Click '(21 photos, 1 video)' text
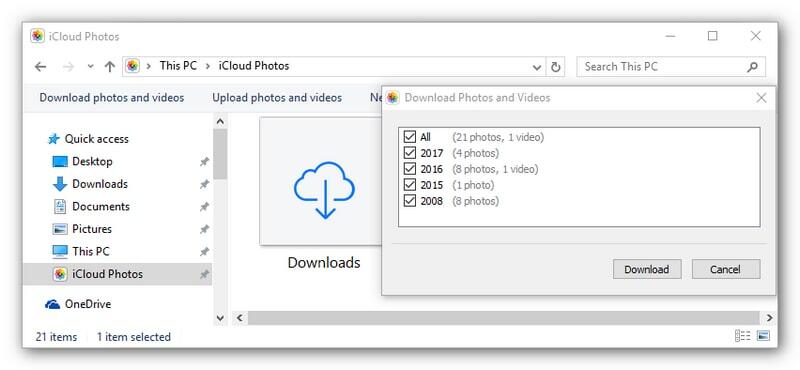 coord(498,137)
